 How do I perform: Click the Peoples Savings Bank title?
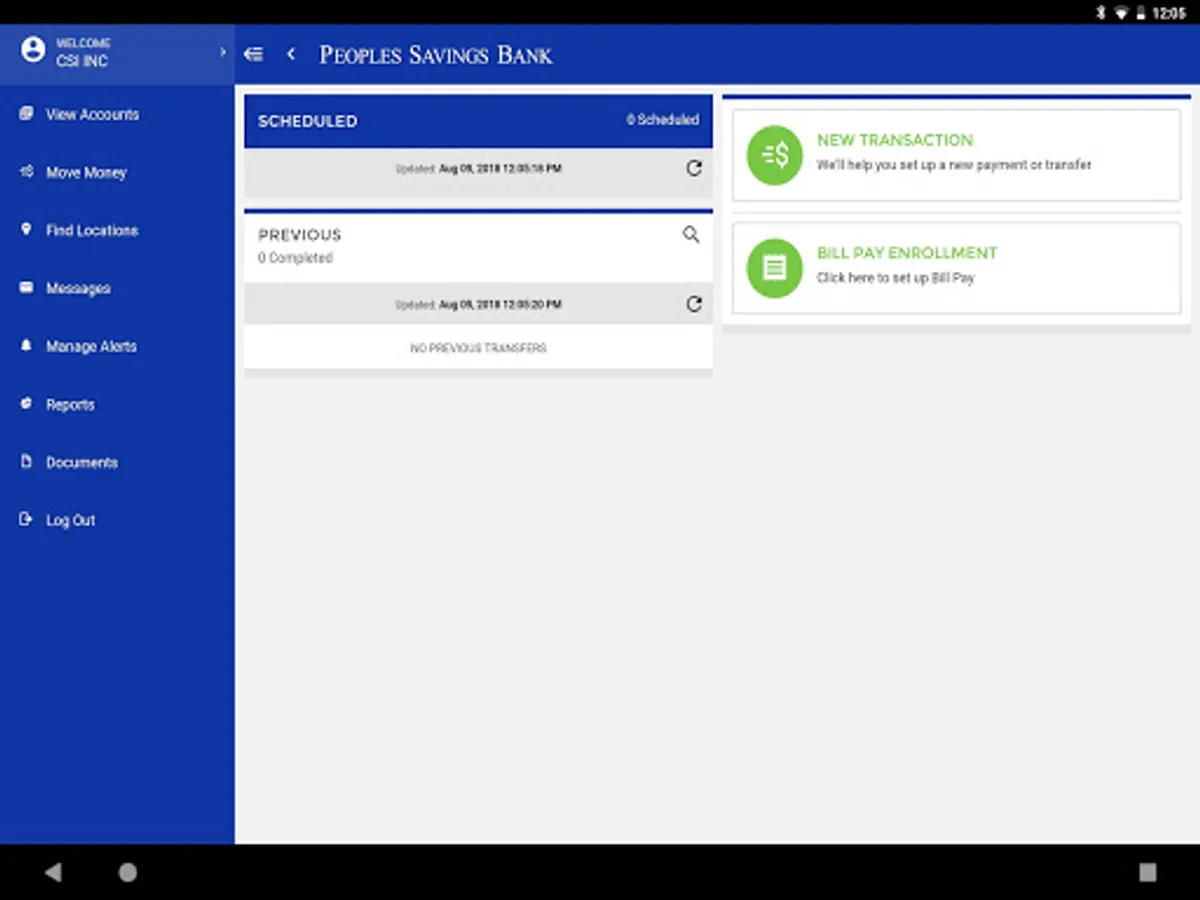(436, 55)
